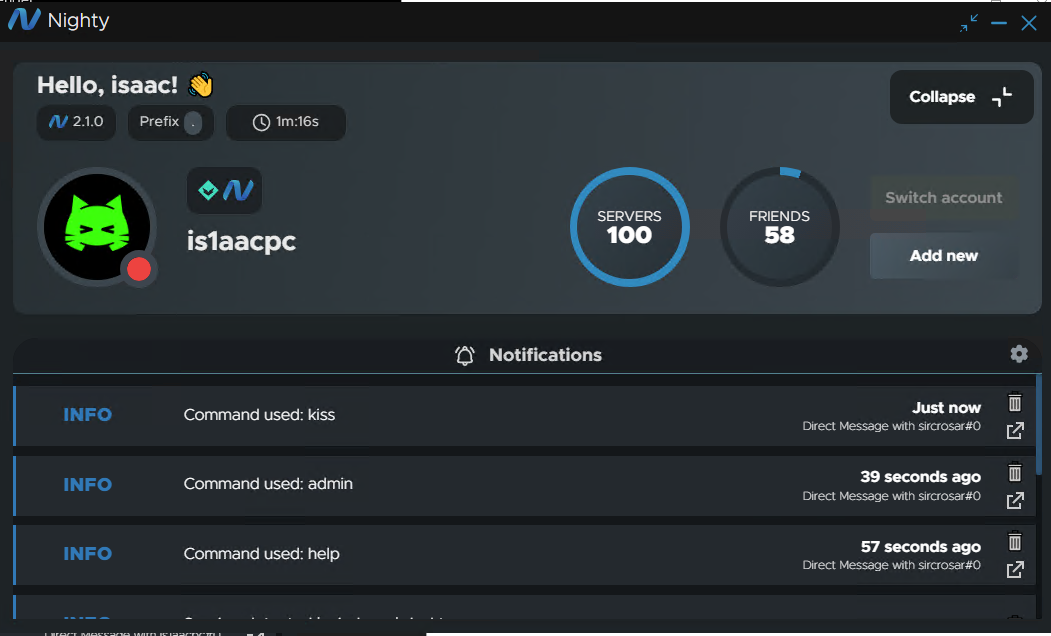The image size is (1051, 636).
Task: Collapse the profile dashboard panel
Action: pos(961,97)
